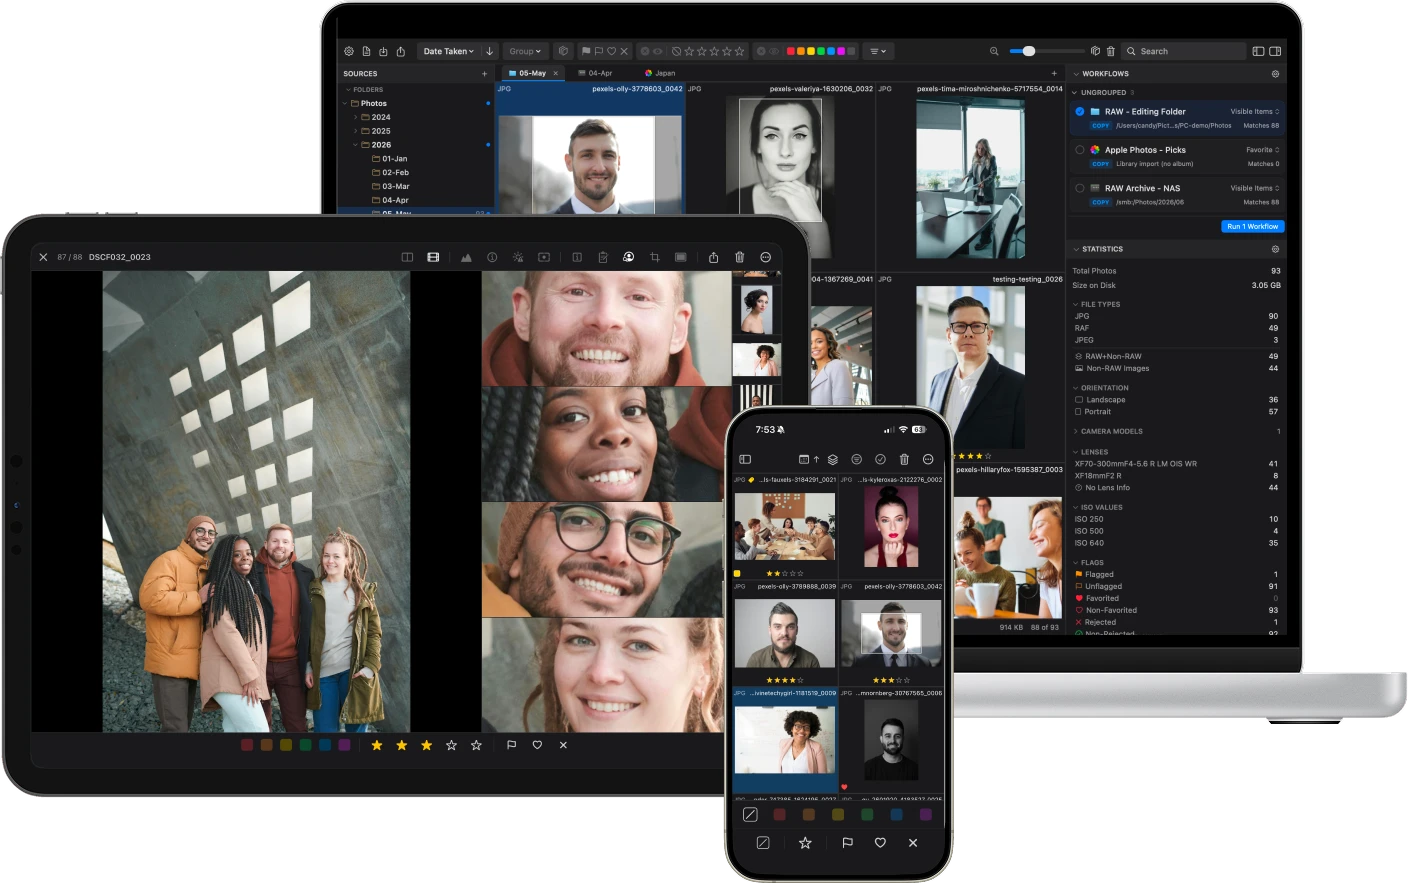
Task: Switch to the Japan tab
Action: 660,73
